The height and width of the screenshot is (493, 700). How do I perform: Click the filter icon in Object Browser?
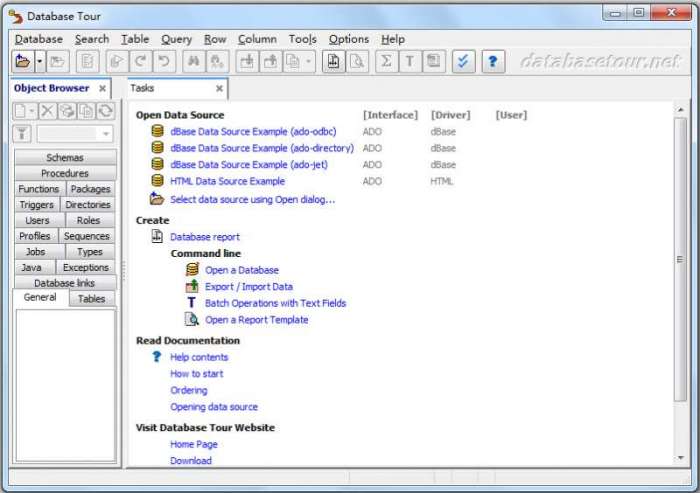(x=22, y=134)
